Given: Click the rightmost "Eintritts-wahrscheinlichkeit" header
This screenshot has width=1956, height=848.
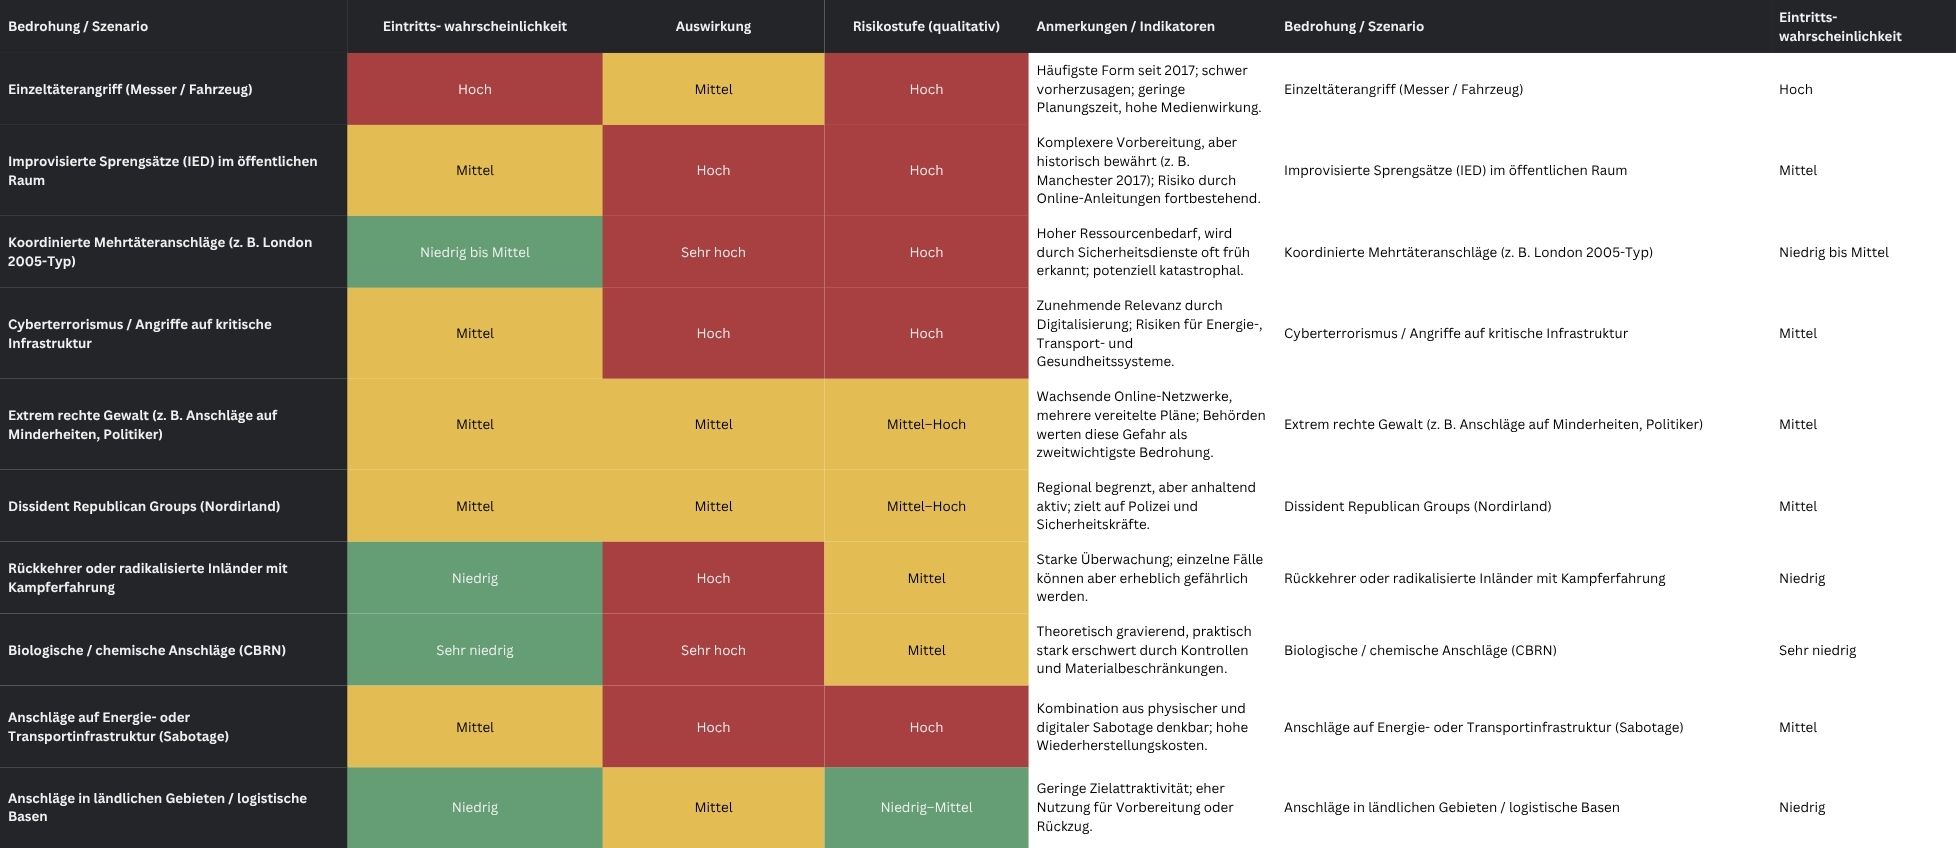Looking at the screenshot, I should coord(1839,26).
